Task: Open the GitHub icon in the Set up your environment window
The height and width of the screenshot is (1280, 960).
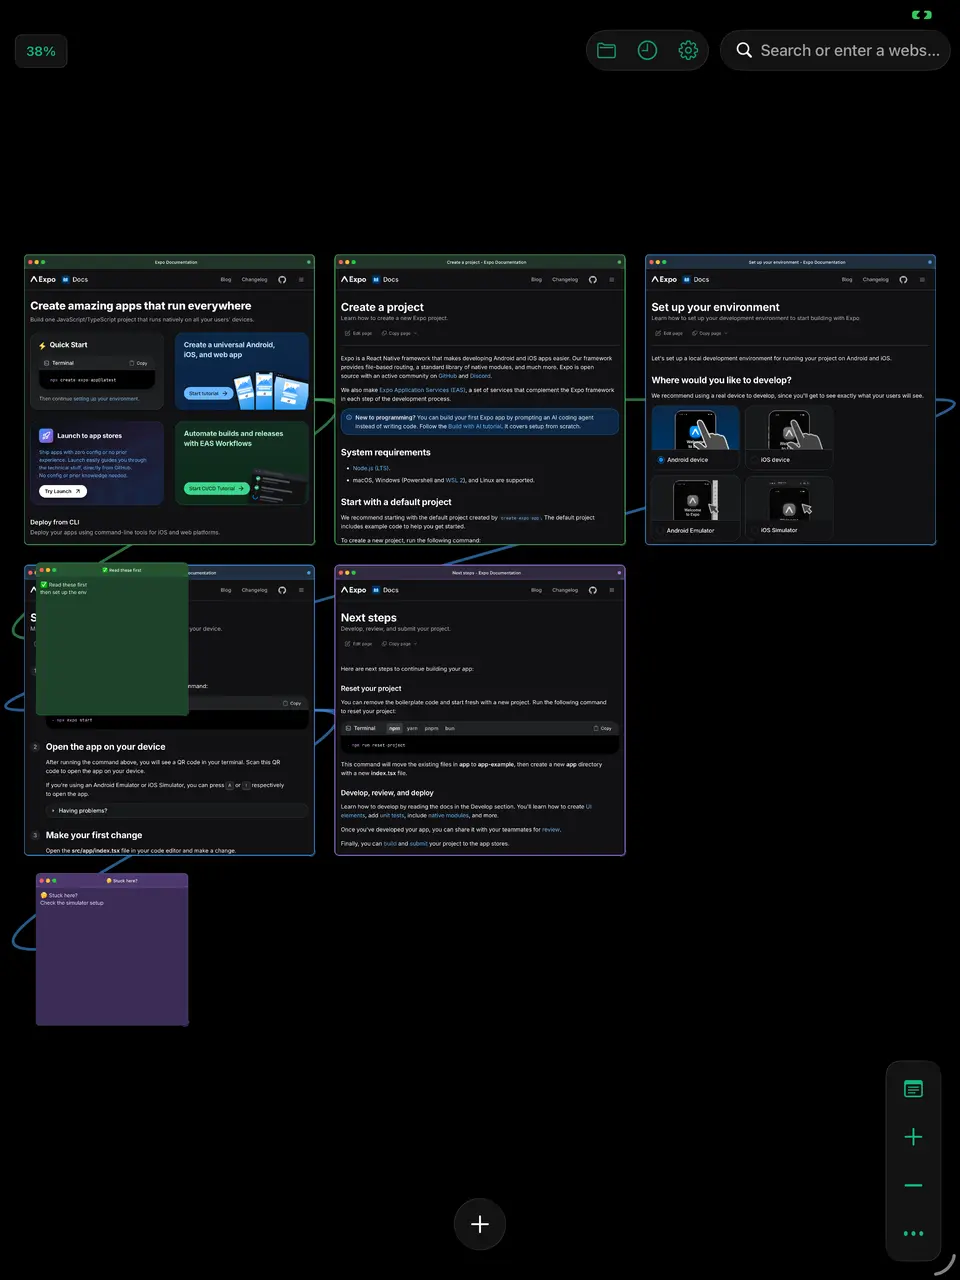Action: [x=903, y=280]
